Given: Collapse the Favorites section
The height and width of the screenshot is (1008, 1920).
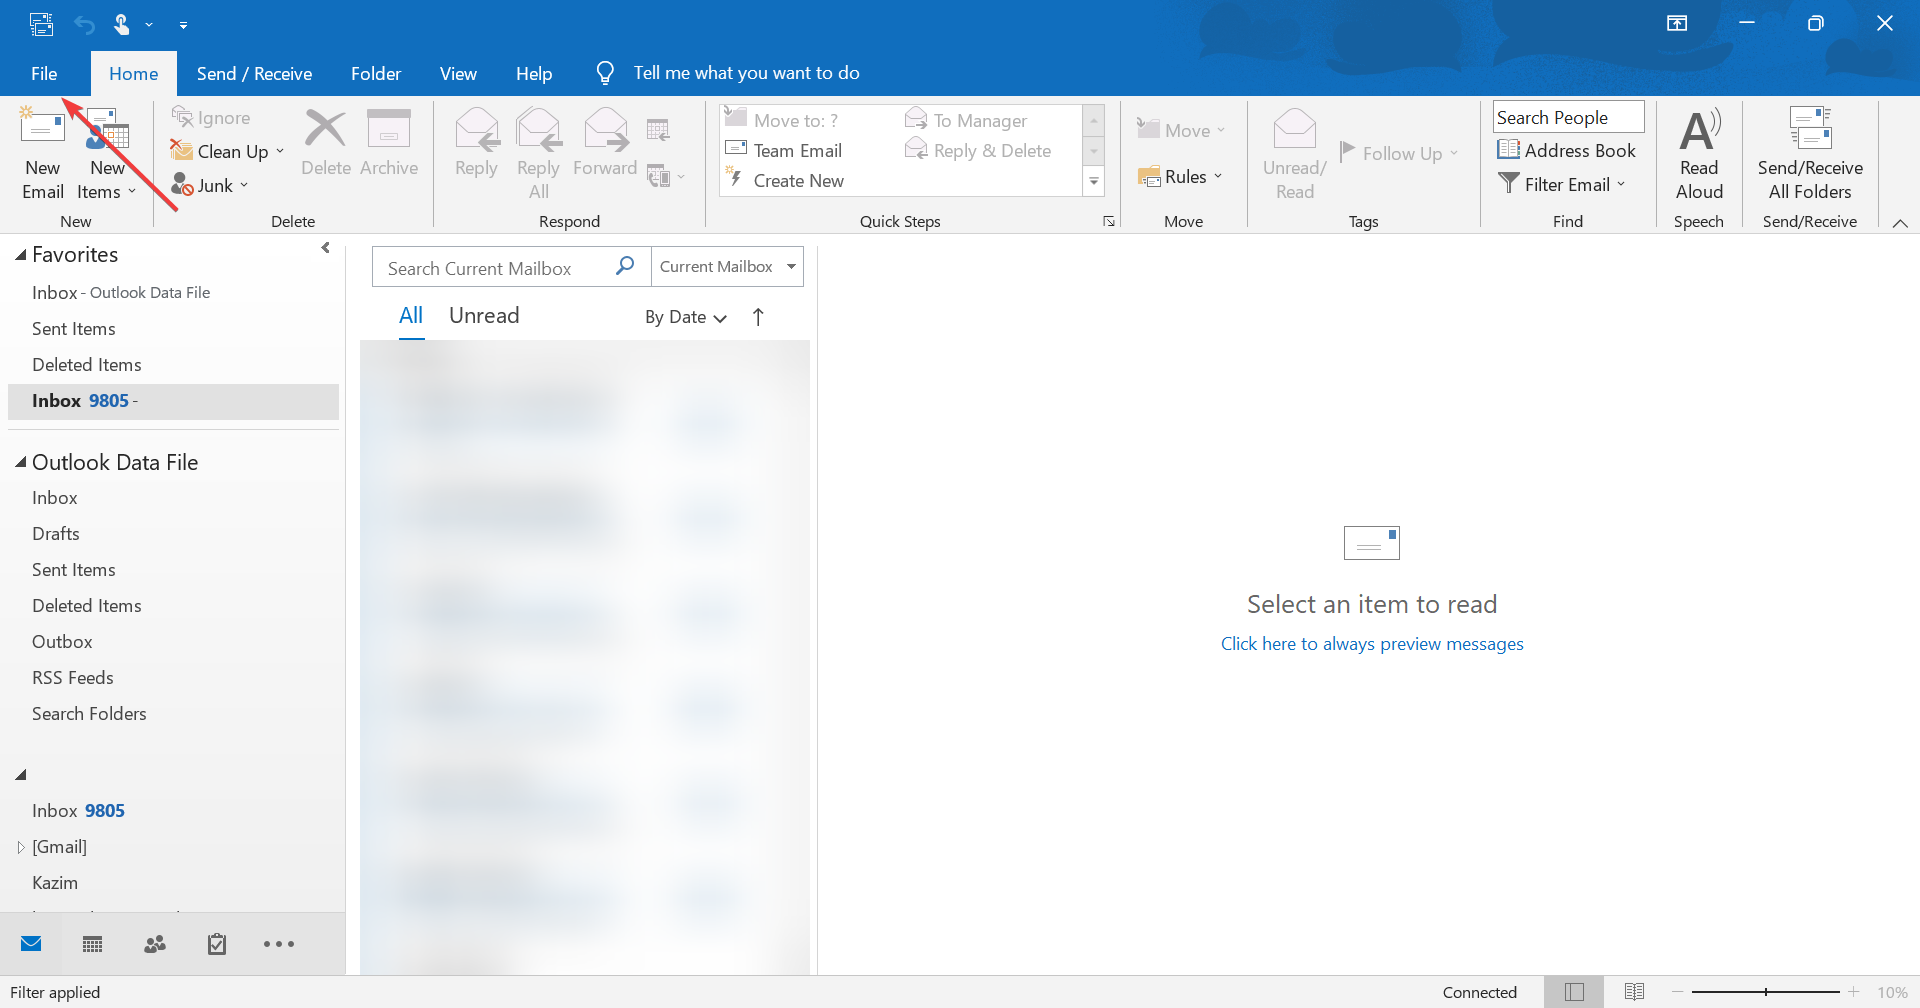Looking at the screenshot, I should pyautogui.click(x=20, y=254).
